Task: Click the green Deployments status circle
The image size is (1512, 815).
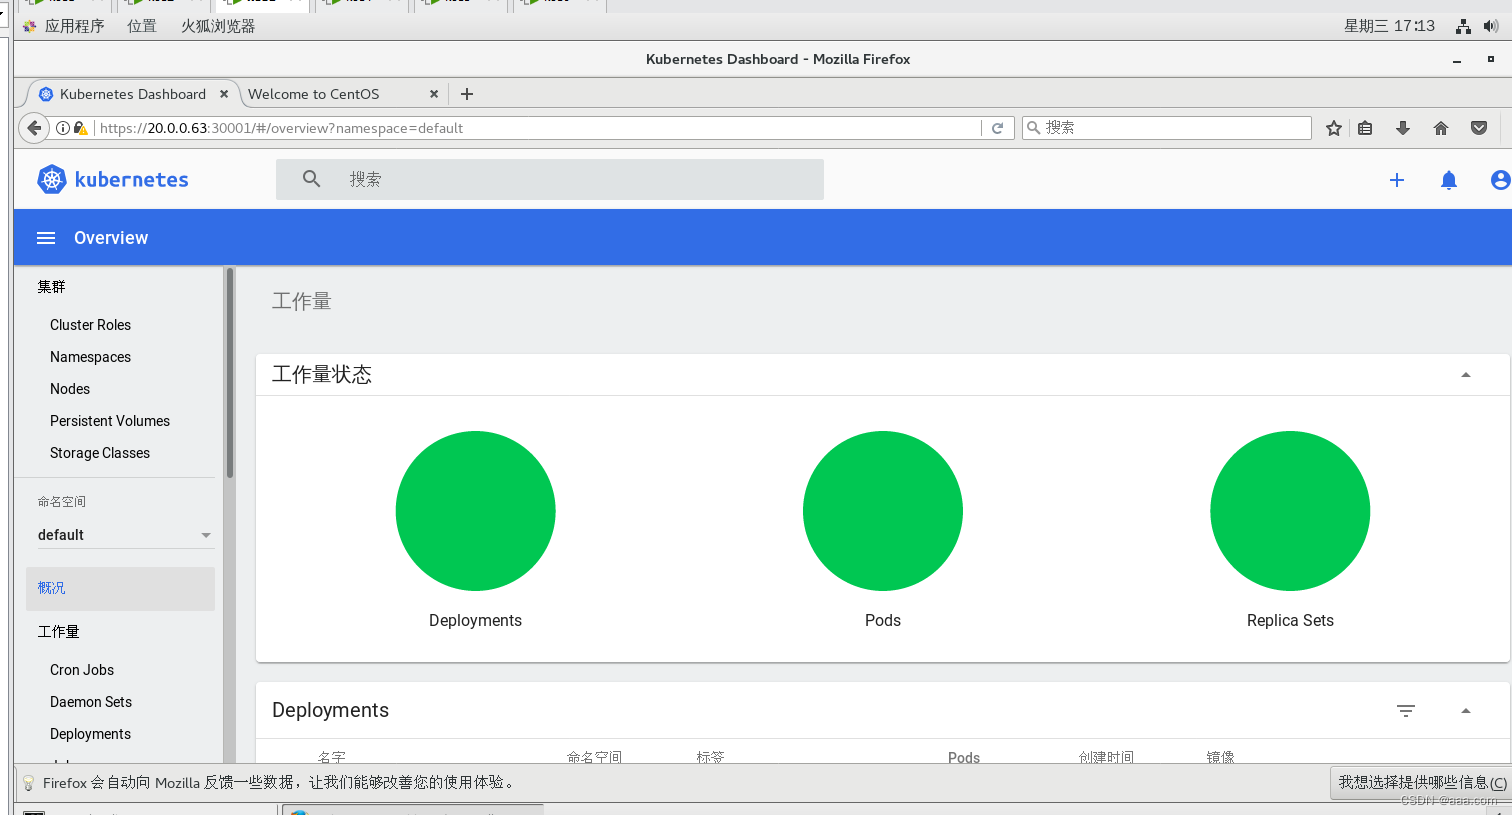Action: tap(475, 511)
